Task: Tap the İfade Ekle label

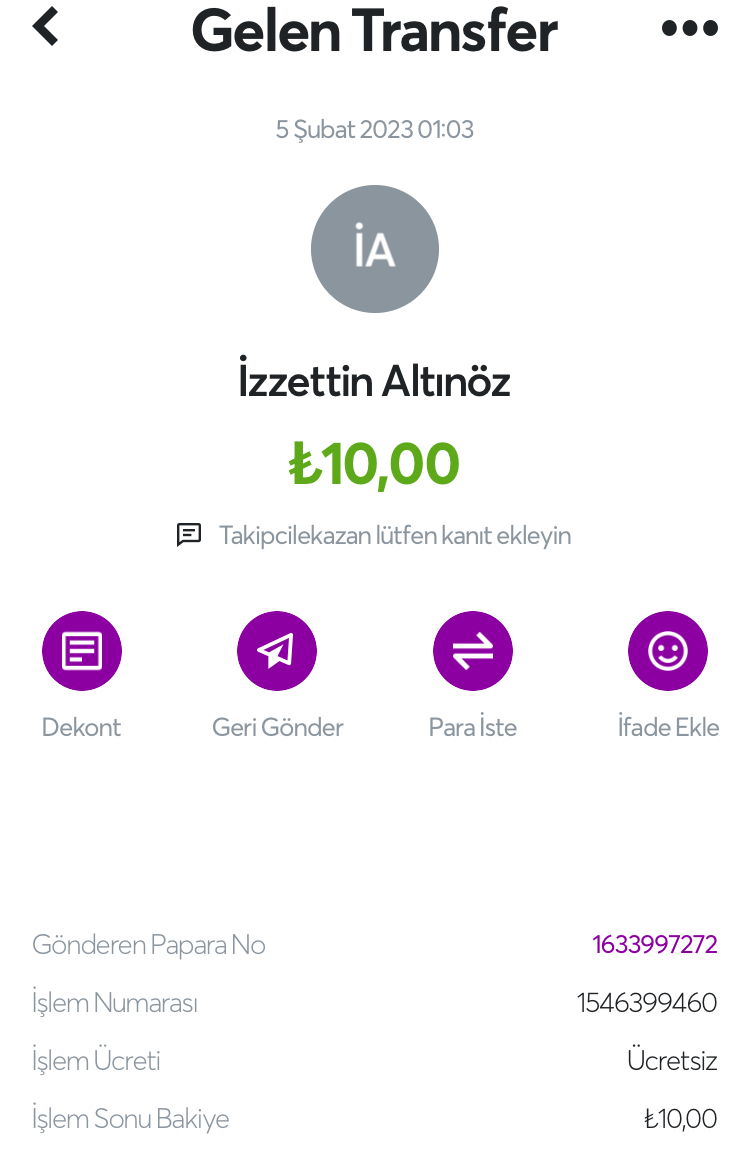Action: point(668,727)
